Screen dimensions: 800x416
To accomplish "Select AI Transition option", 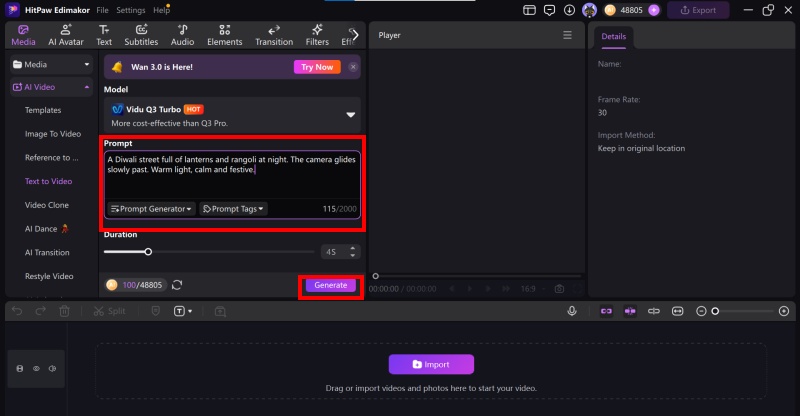I will 47,253.
